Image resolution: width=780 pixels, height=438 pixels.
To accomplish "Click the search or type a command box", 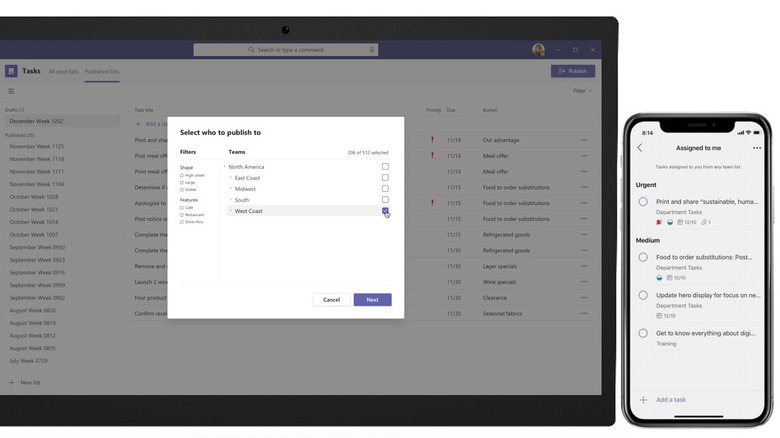I will 285,50.
